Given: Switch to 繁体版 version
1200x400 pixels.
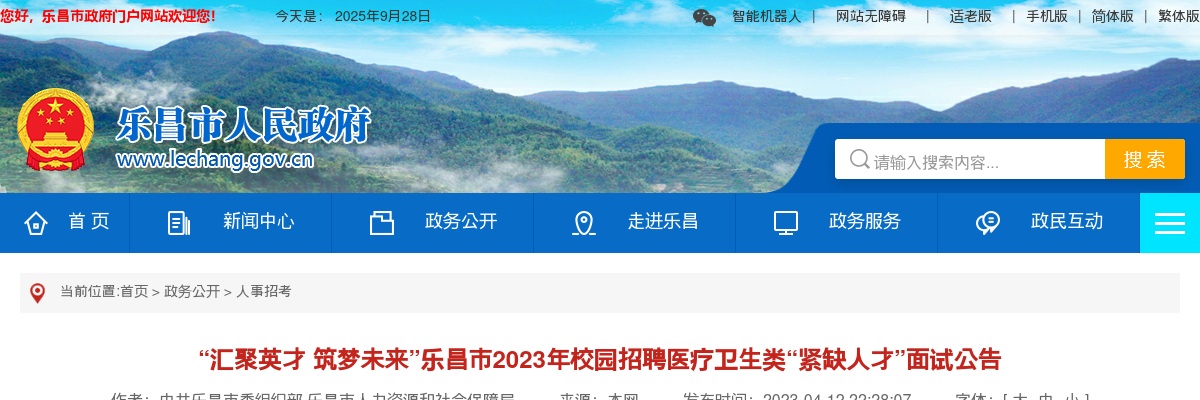Looking at the screenshot, I should tap(1178, 16).
